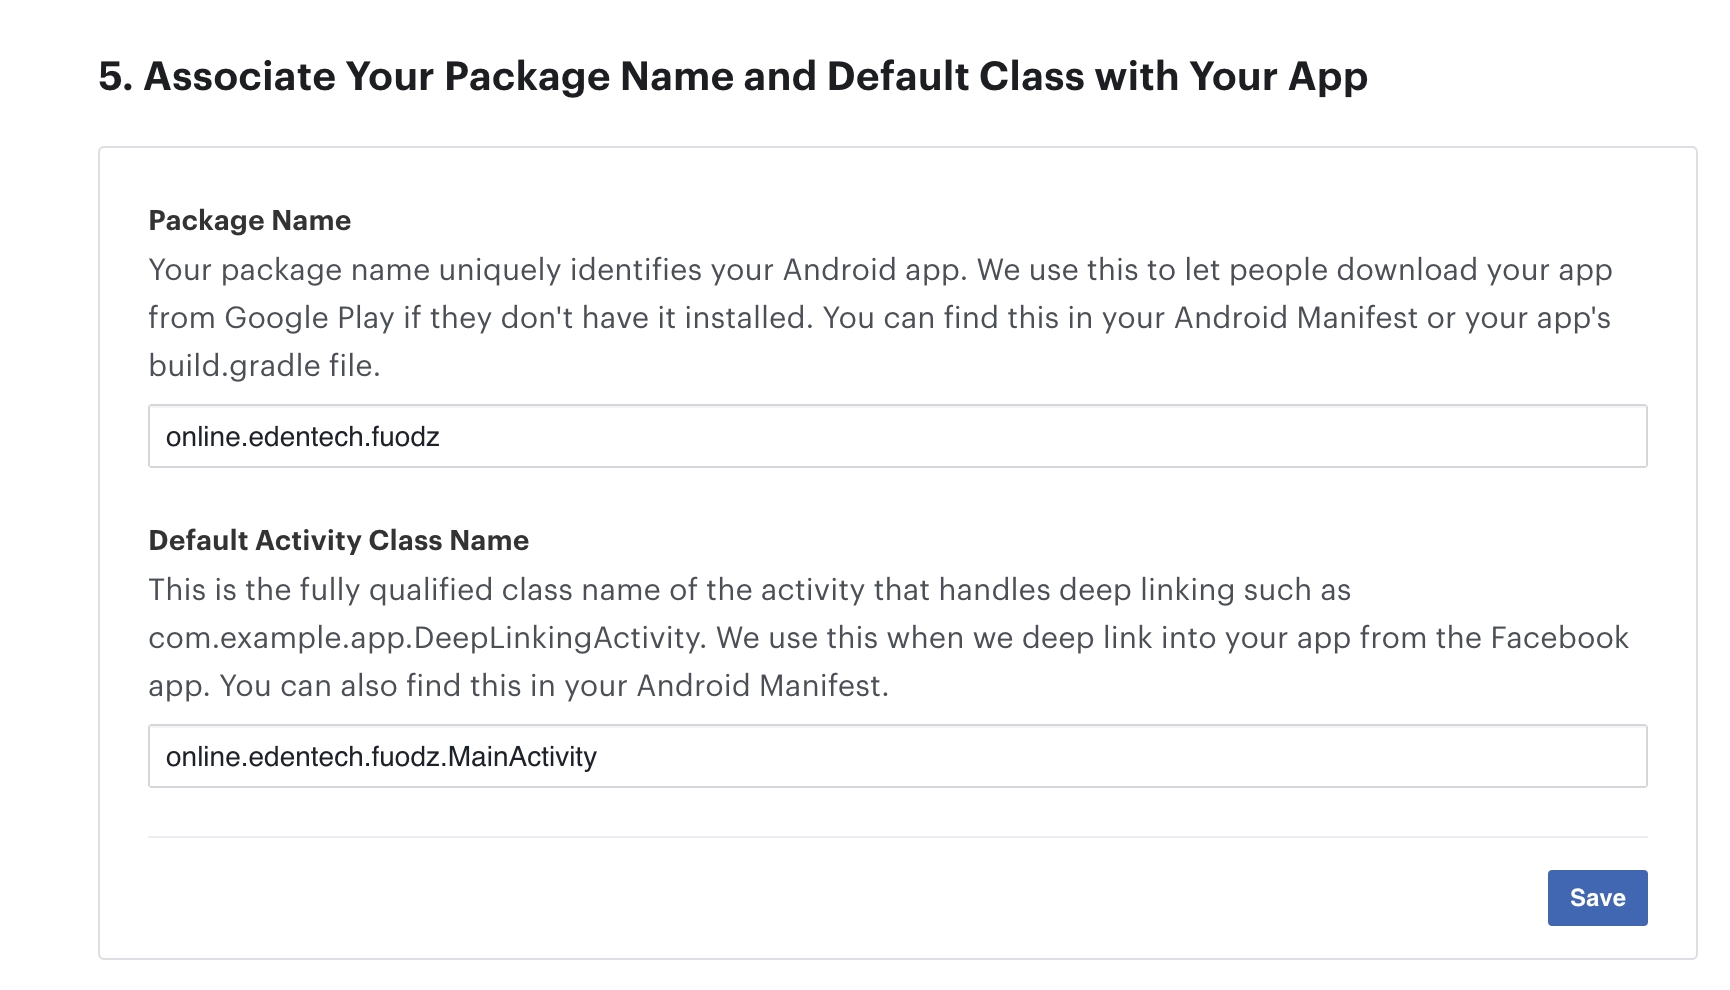Click the "Package Name" field label
The height and width of the screenshot is (990, 1730).
[249, 220]
